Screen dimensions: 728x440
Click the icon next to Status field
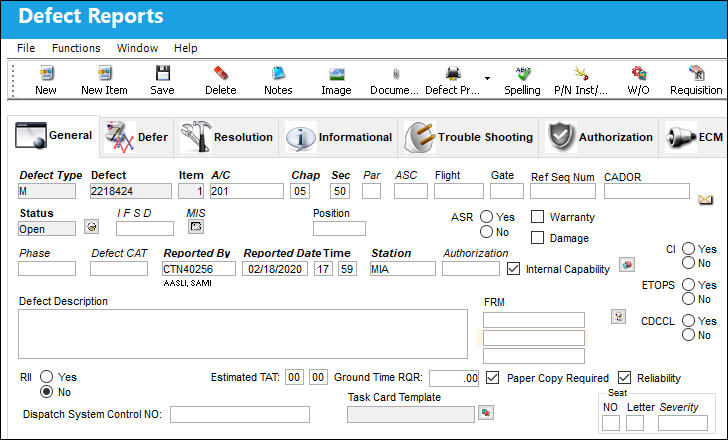tap(91, 226)
